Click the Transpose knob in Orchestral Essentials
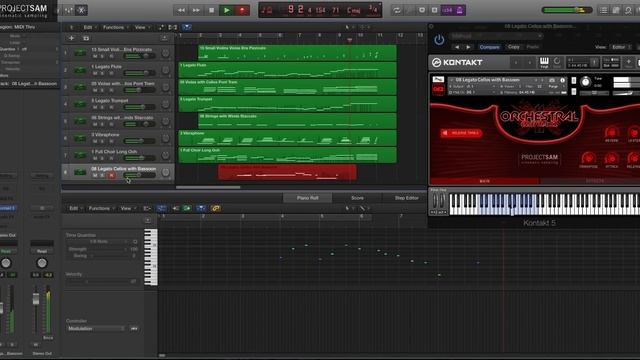Viewport: 640px width, 360px height. [x=588, y=158]
